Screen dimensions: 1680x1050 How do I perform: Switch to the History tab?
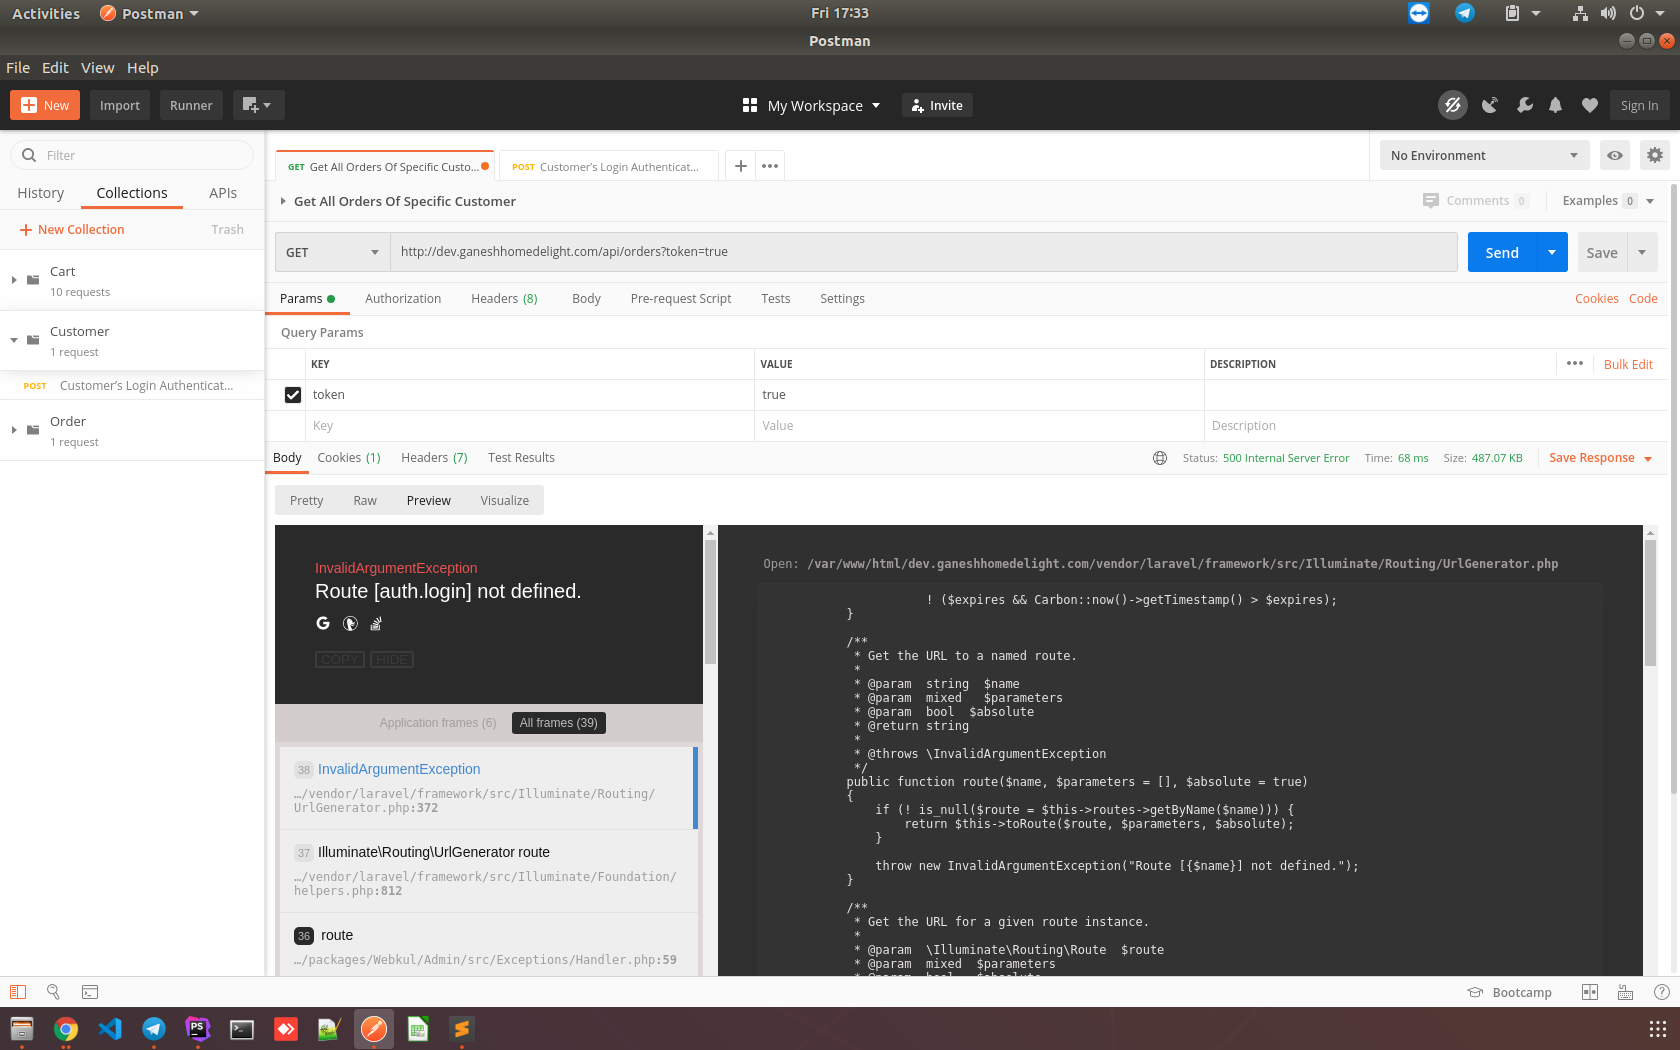click(x=40, y=193)
